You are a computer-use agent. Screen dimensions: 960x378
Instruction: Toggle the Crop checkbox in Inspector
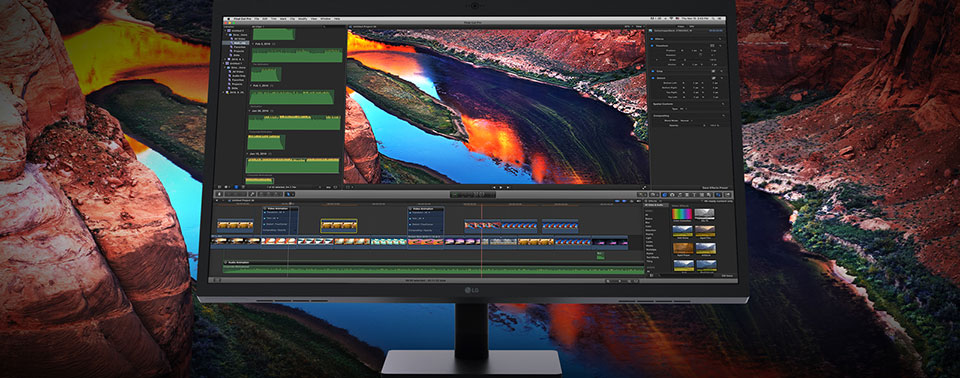click(653, 71)
